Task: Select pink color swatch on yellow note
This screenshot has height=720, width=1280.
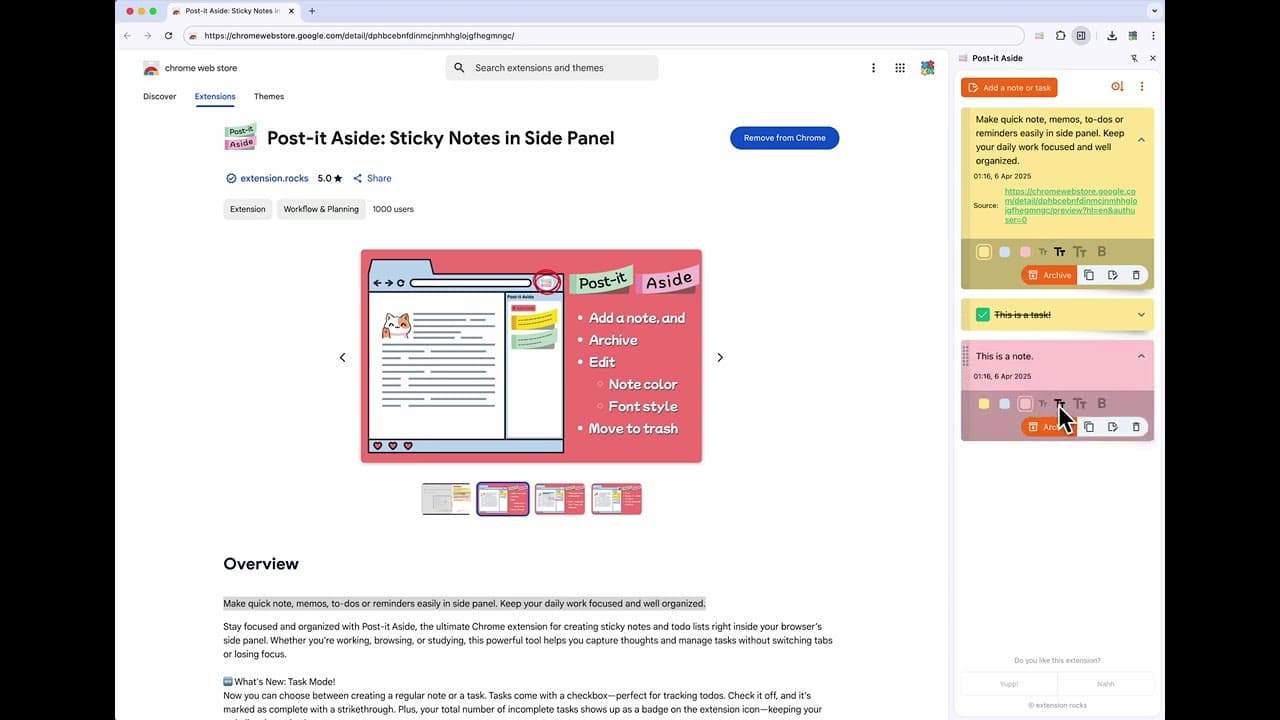Action: click(x=1025, y=252)
